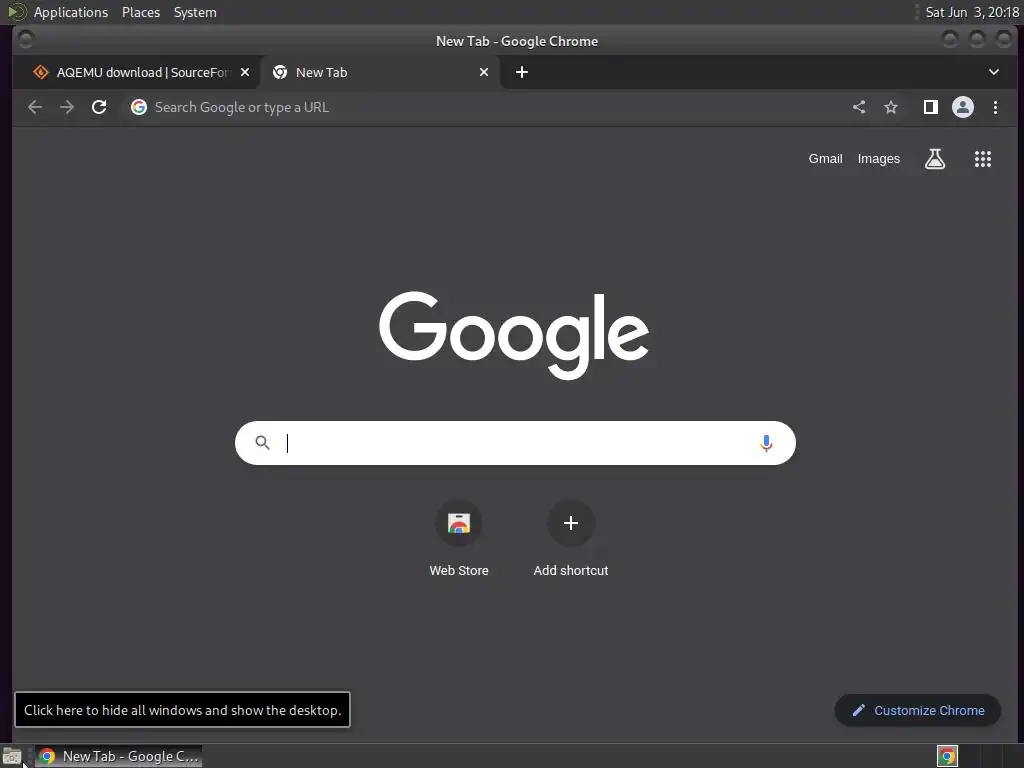This screenshot has height=768, width=1024.
Task: Reload the current page
Action: click(x=99, y=107)
